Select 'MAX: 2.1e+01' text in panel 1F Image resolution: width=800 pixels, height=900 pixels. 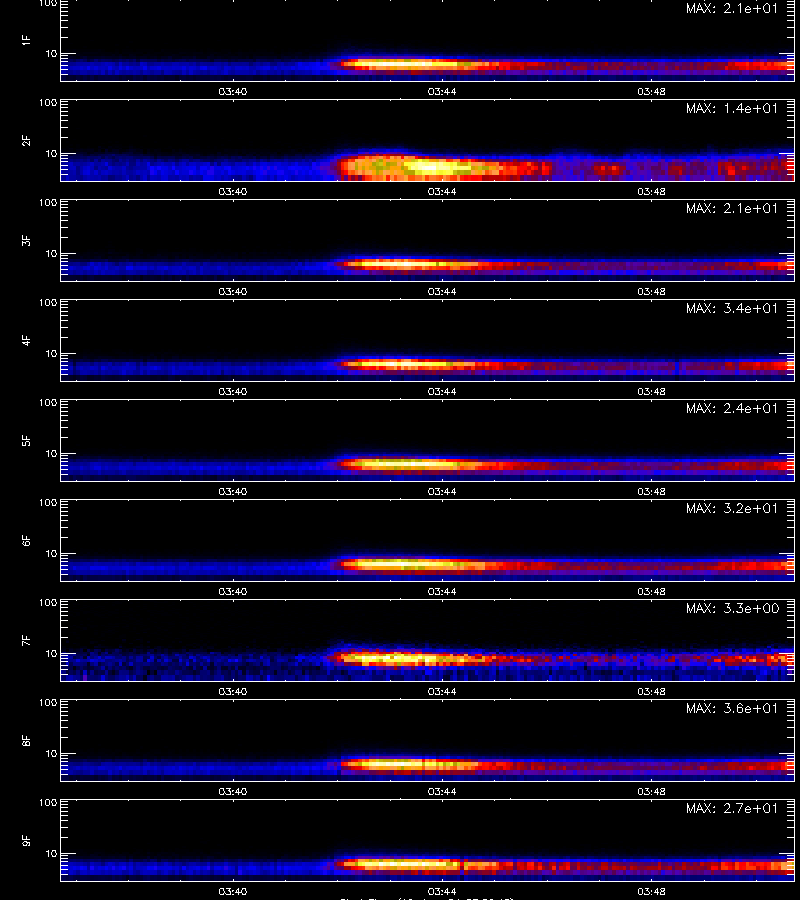[x=732, y=9]
